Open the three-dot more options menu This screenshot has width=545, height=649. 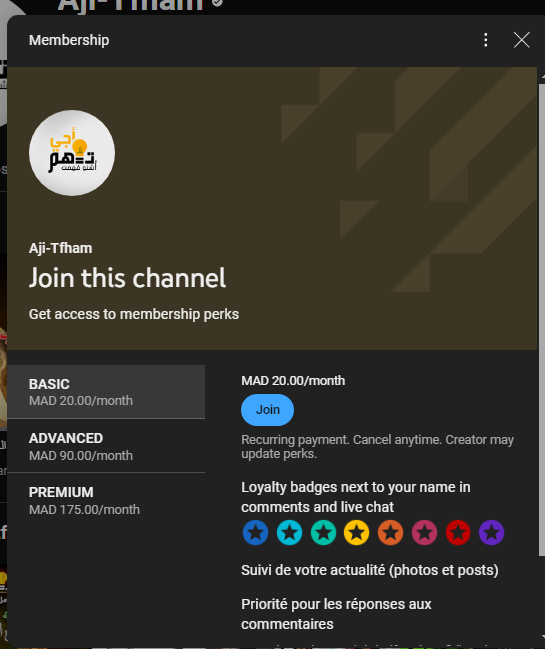coord(486,40)
